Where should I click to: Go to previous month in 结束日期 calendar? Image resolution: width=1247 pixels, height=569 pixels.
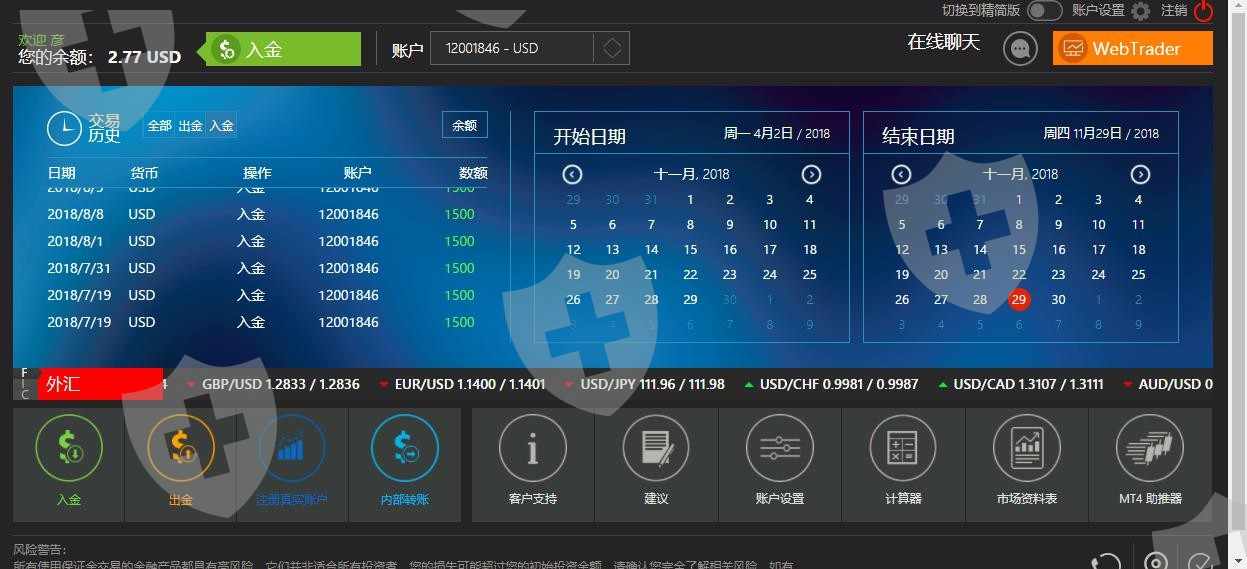tap(901, 174)
